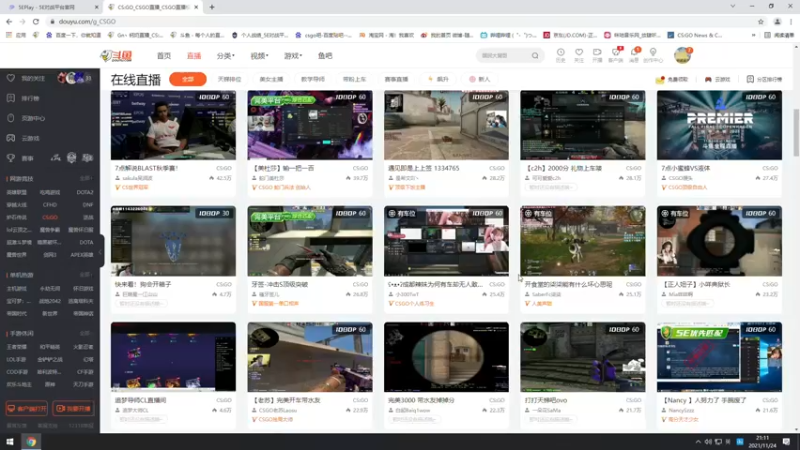800x450 pixels.
Task: Click the 免费领取 gift envelope link
Action: coord(672,80)
